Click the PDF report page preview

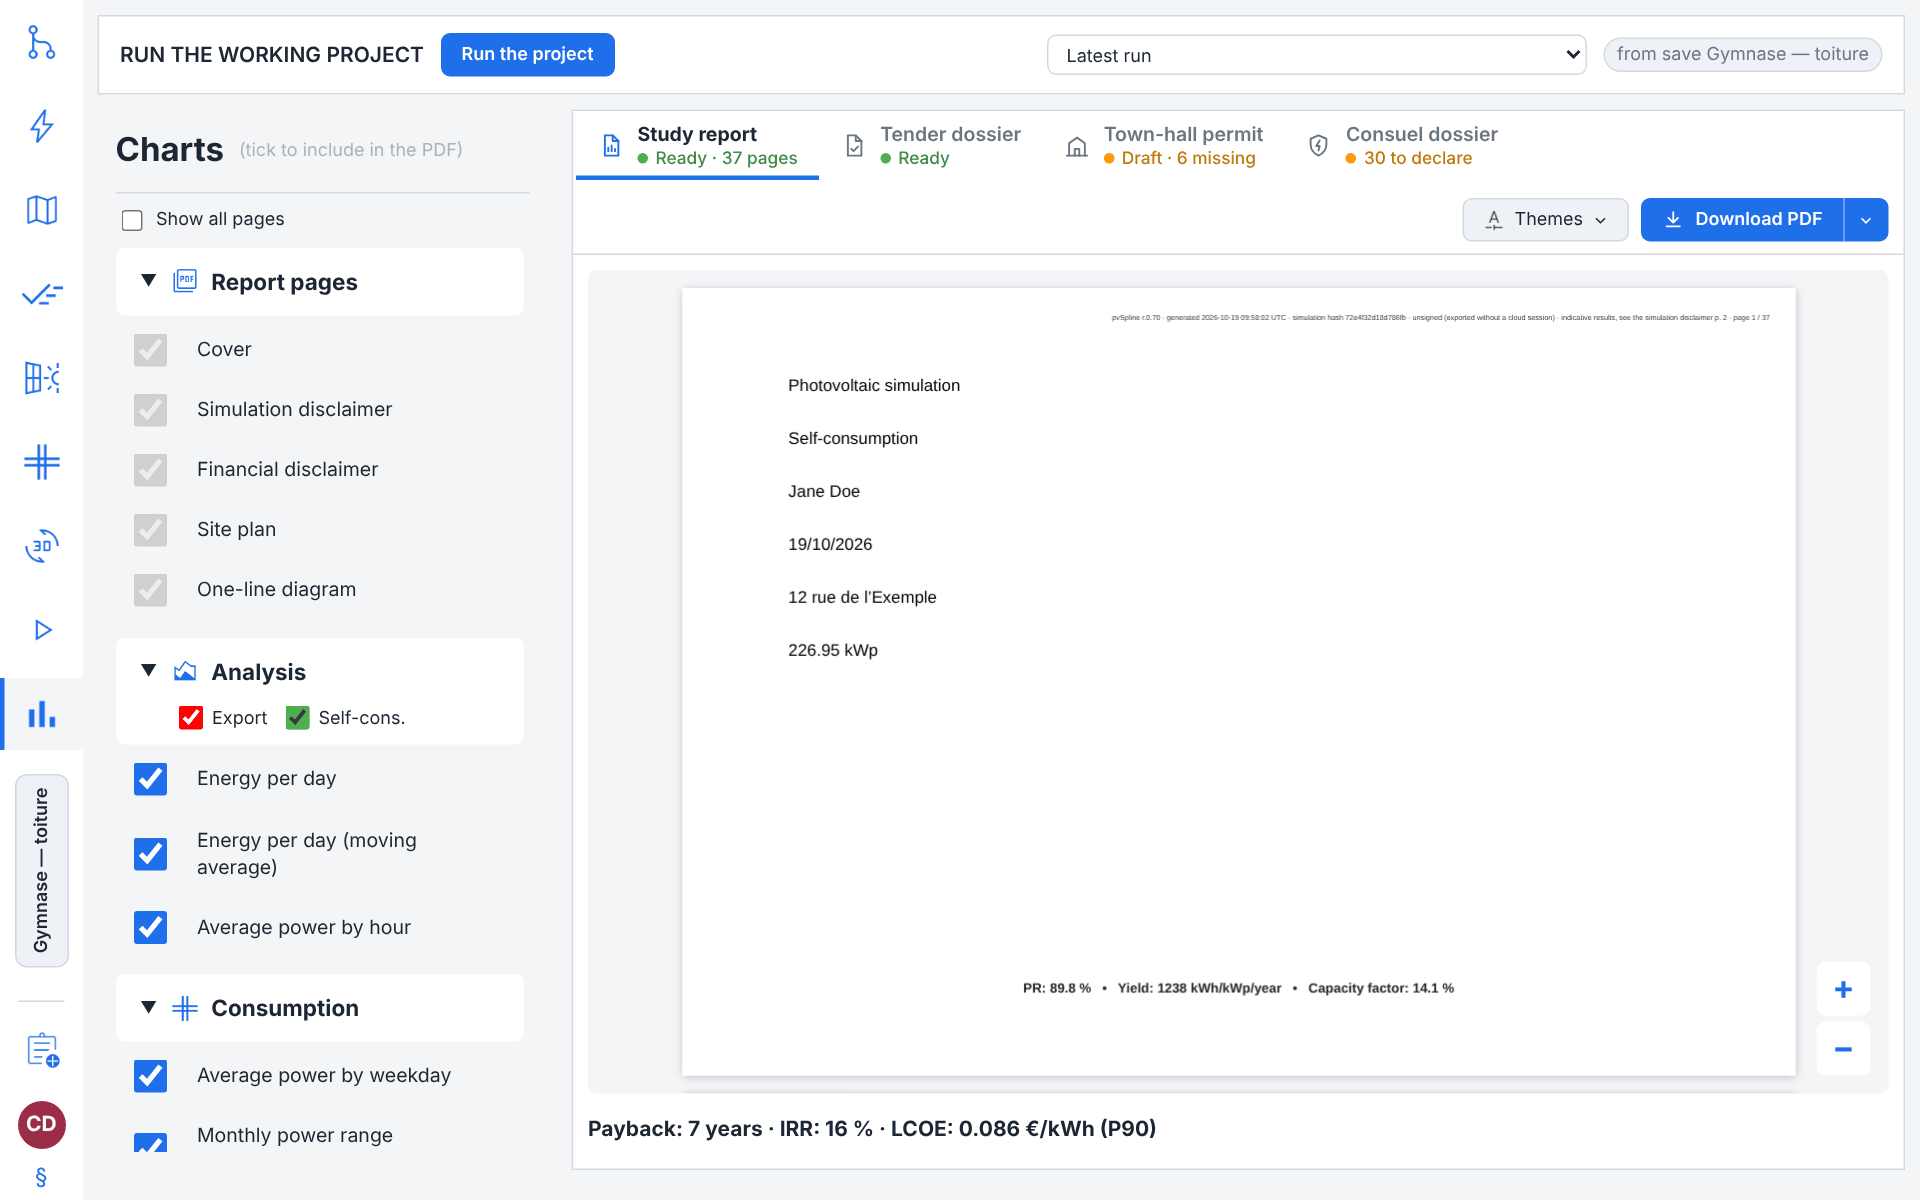pos(1238,682)
